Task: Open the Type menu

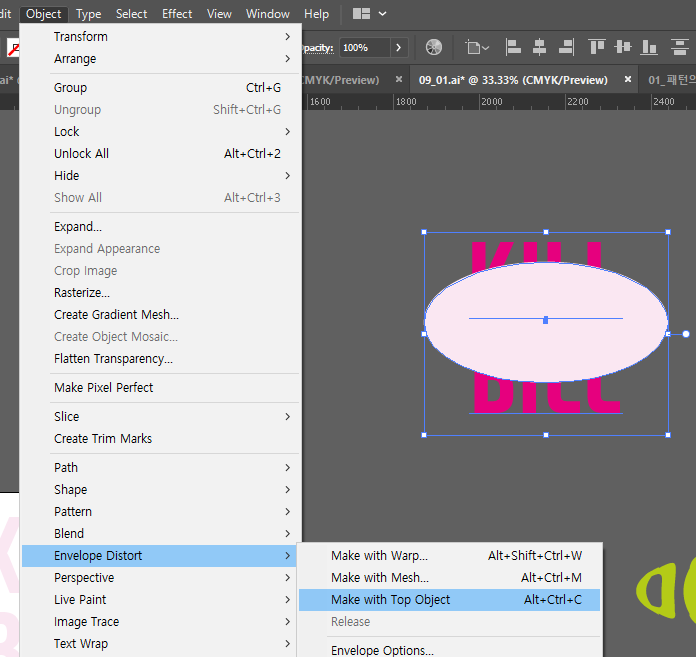Action: (88, 14)
